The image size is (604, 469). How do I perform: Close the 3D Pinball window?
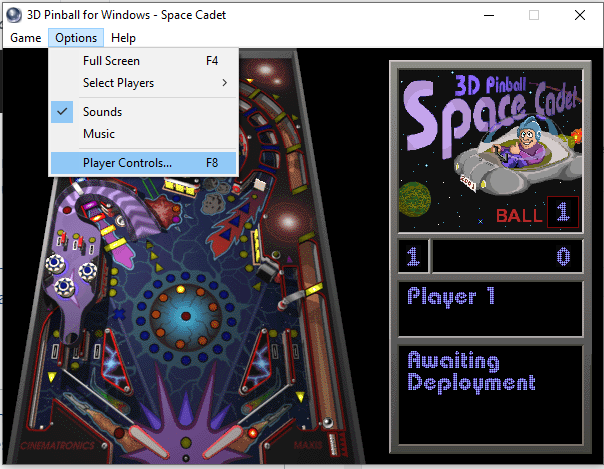pos(580,15)
